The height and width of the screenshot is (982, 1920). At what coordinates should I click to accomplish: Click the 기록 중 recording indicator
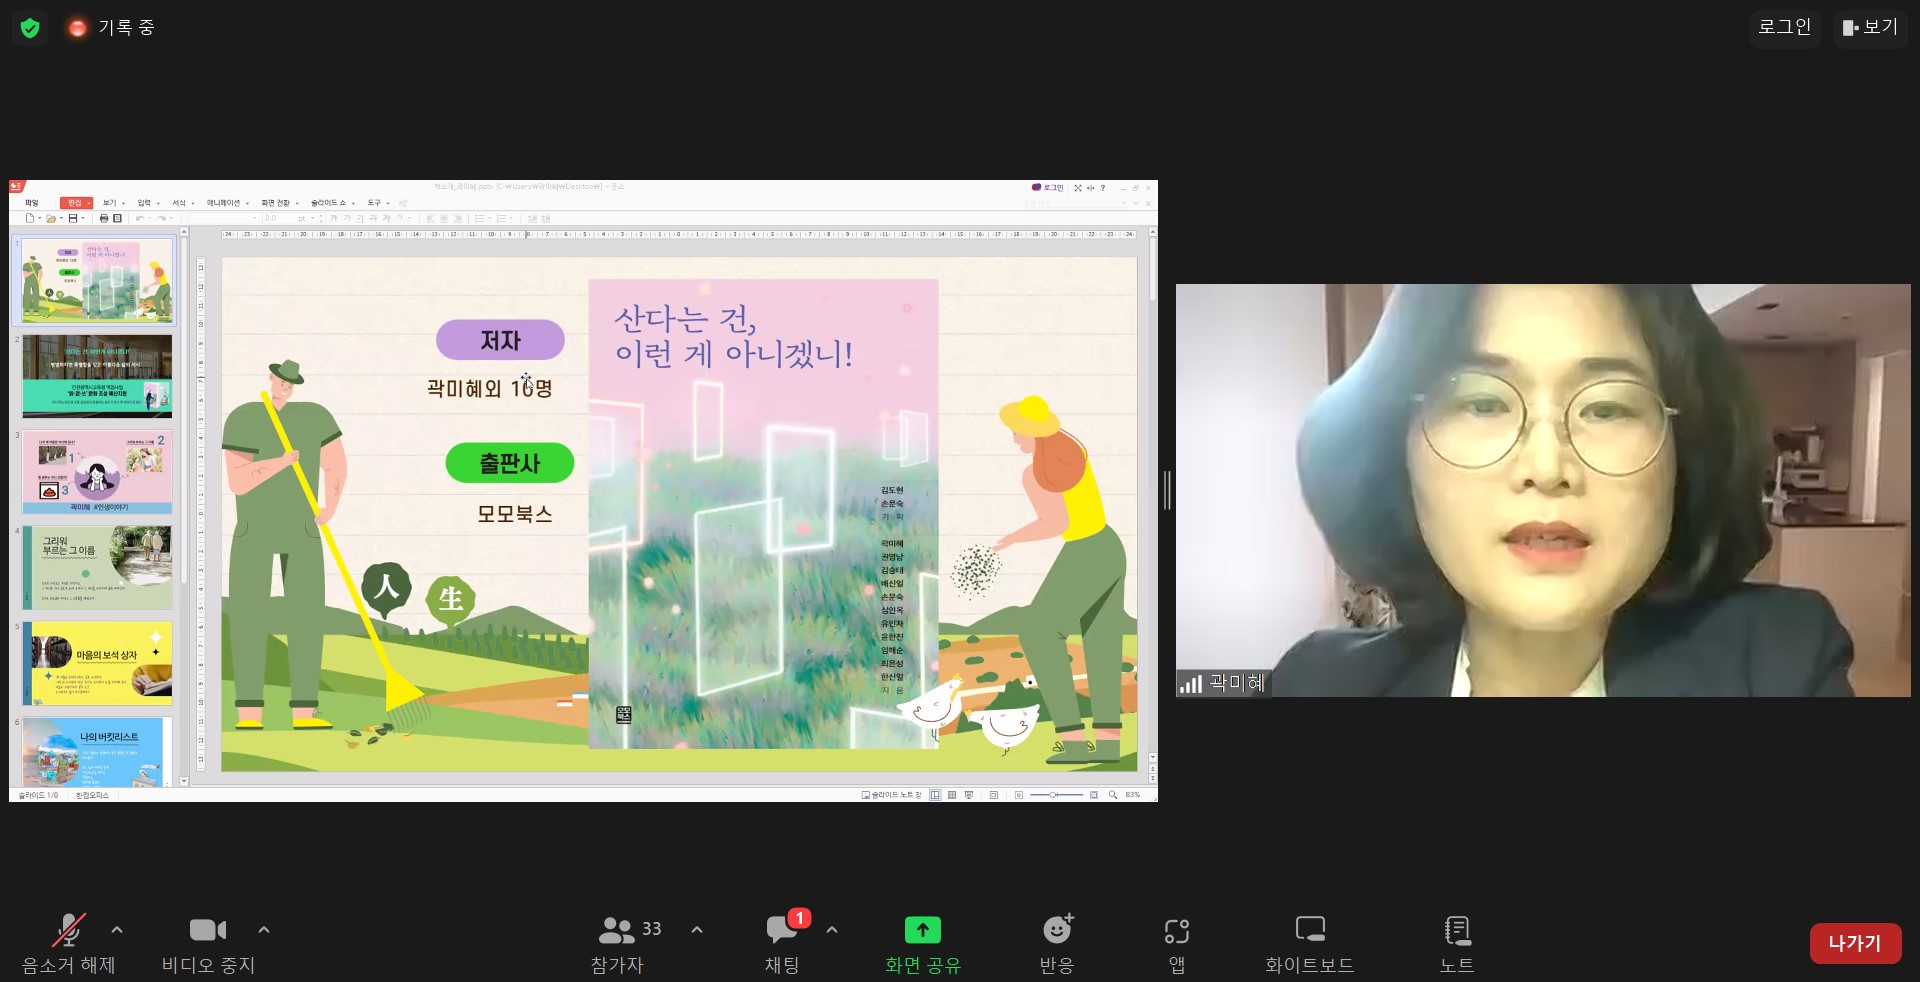click(111, 28)
